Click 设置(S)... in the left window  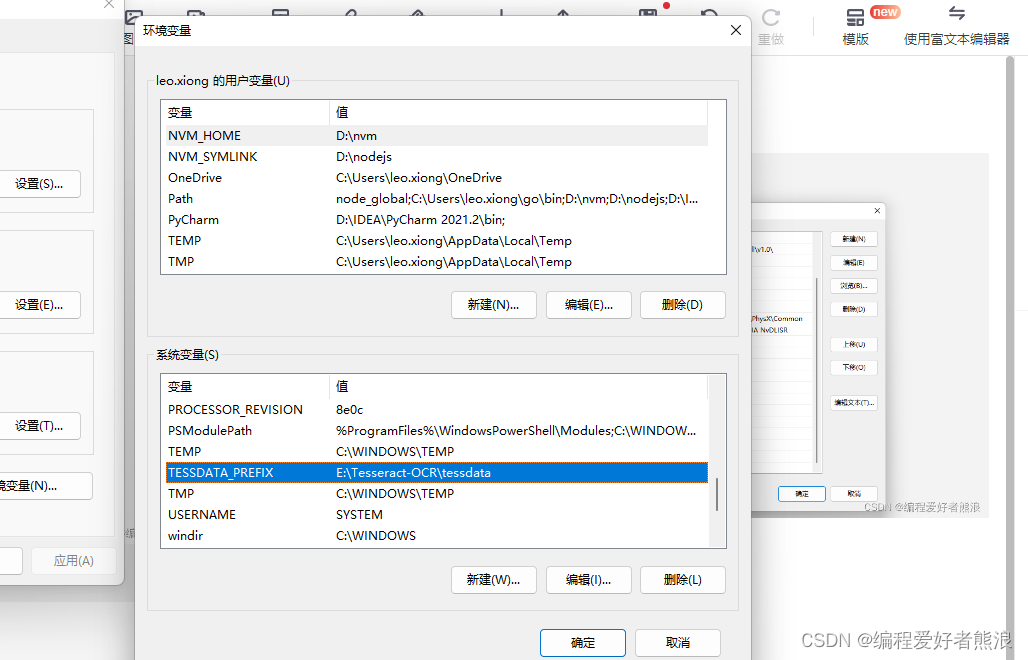tap(39, 184)
